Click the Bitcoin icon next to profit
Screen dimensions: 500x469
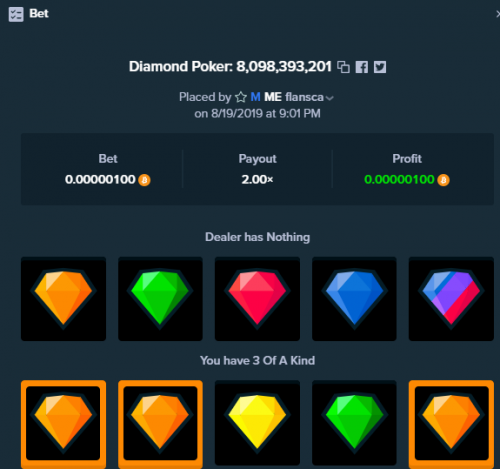(443, 180)
